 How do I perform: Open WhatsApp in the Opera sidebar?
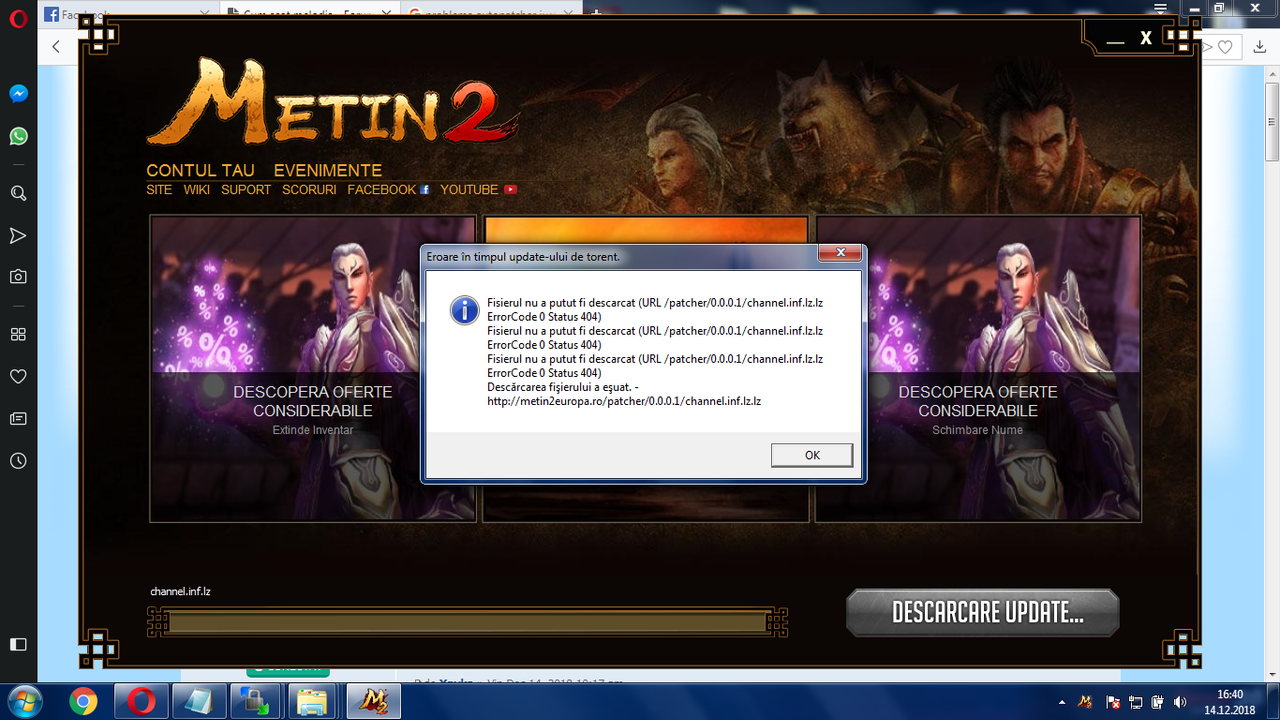(18, 136)
